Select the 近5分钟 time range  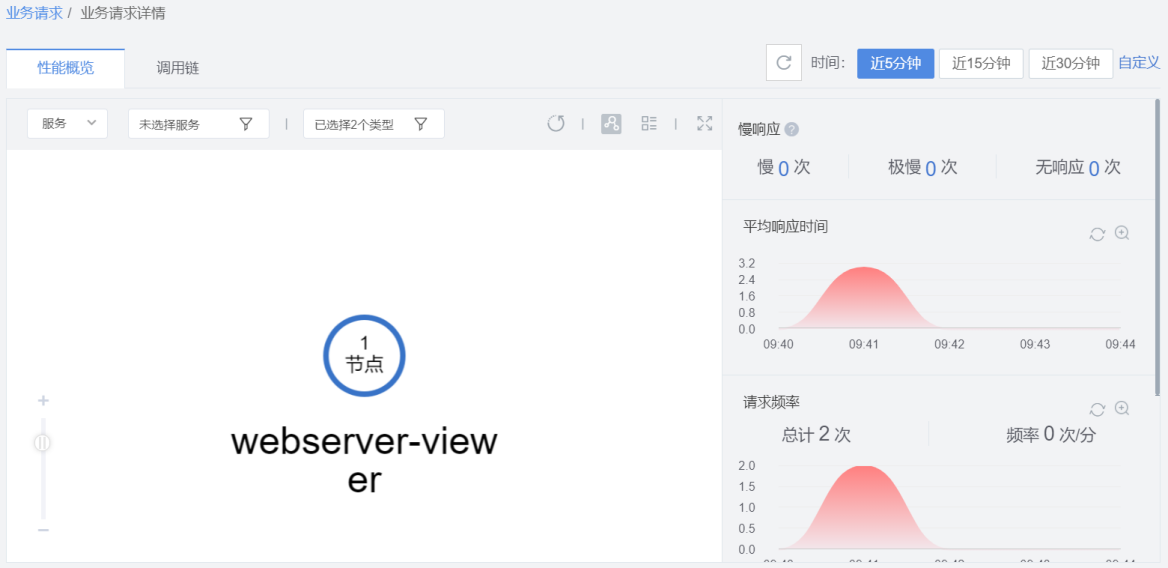click(x=895, y=63)
